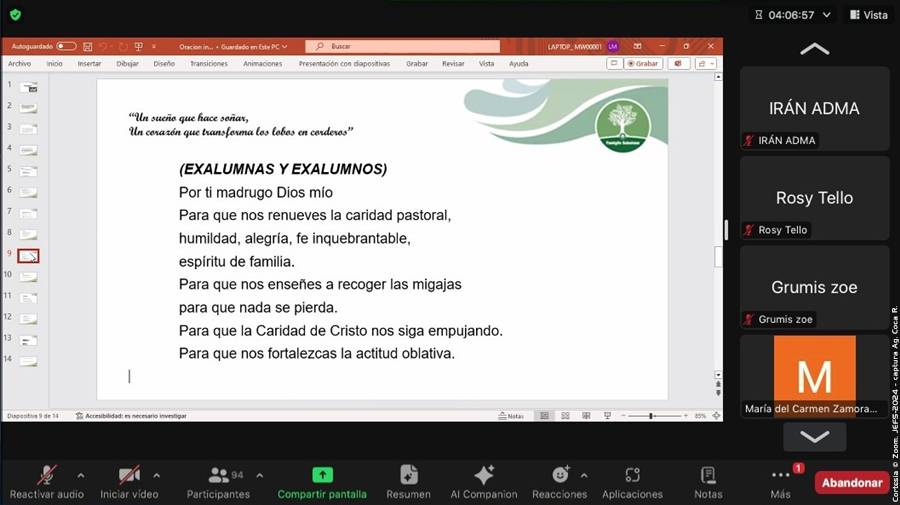Switch to slide sorter view icon
This screenshot has height=505, width=900.
[x=565, y=415]
